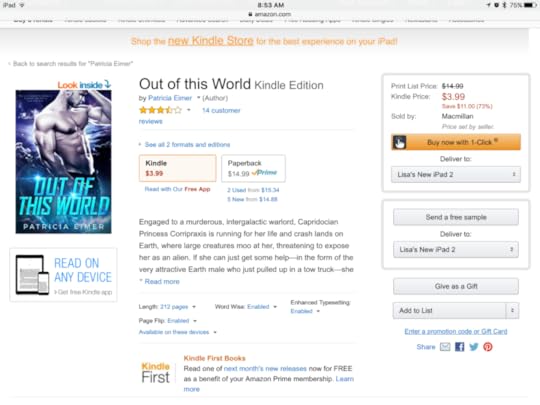
Task: Open the new Kindle Store link
Action: (x=210, y=41)
